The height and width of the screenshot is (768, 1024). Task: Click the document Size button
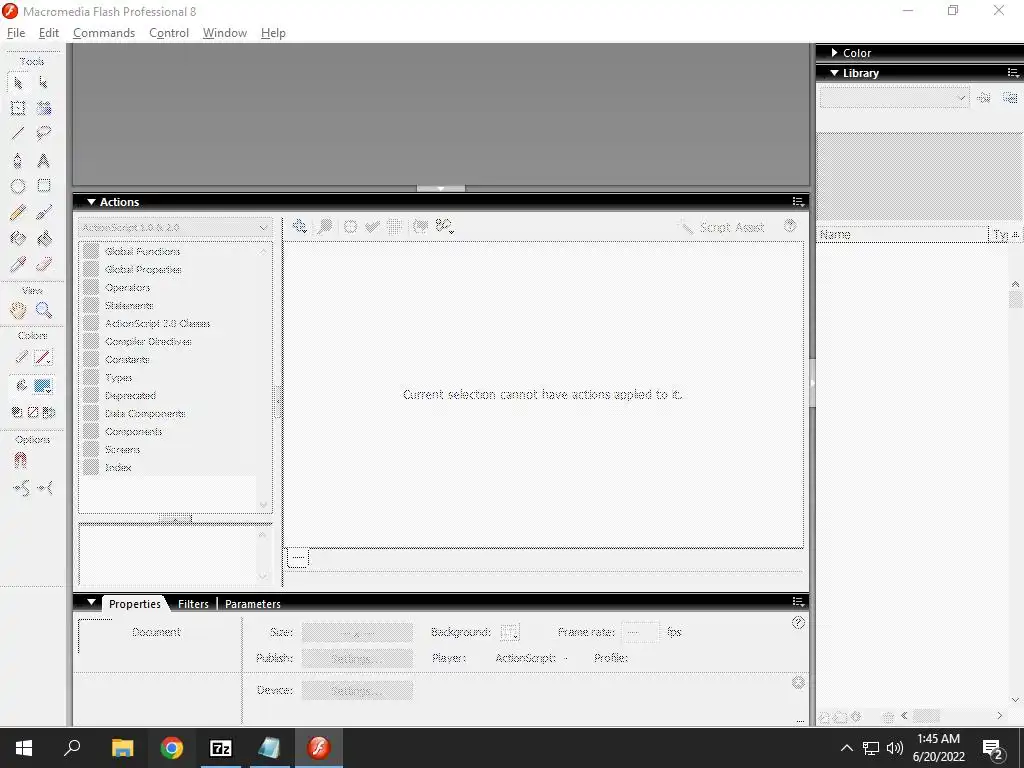pos(357,632)
